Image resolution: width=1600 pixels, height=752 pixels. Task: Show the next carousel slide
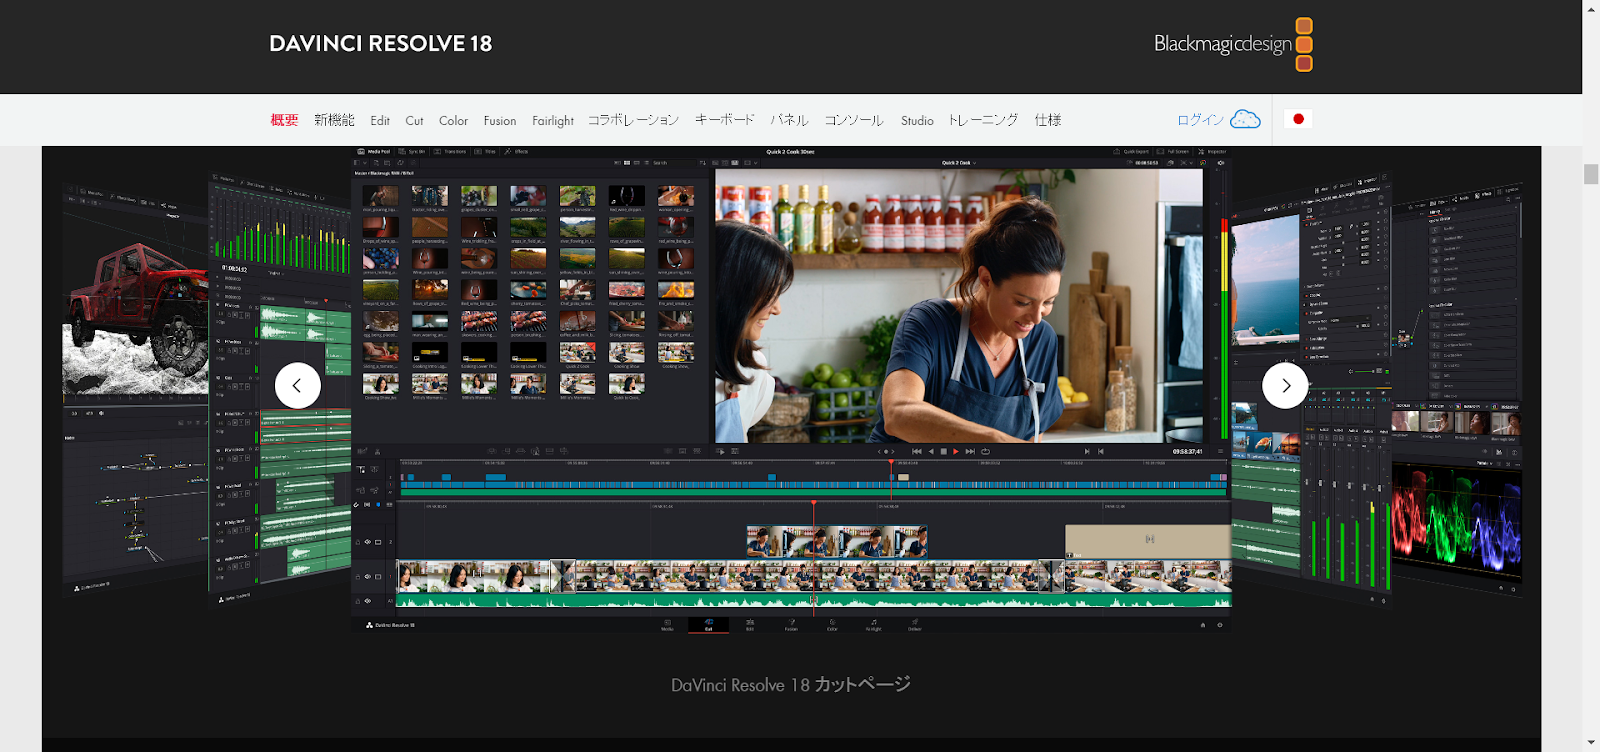tap(1285, 385)
